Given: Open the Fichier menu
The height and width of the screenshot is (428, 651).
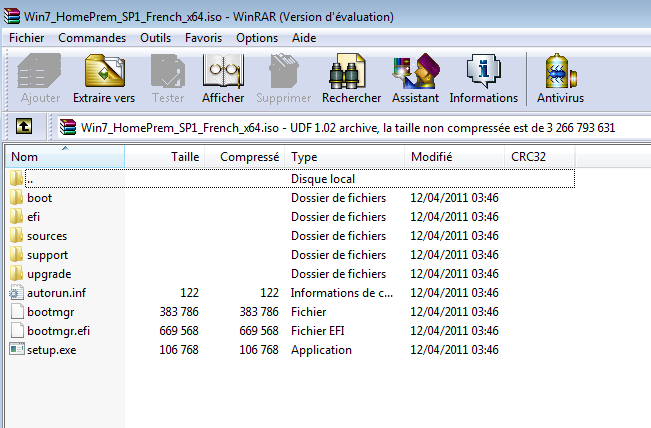Looking at the screenshot, I should (x=27, y=38).
